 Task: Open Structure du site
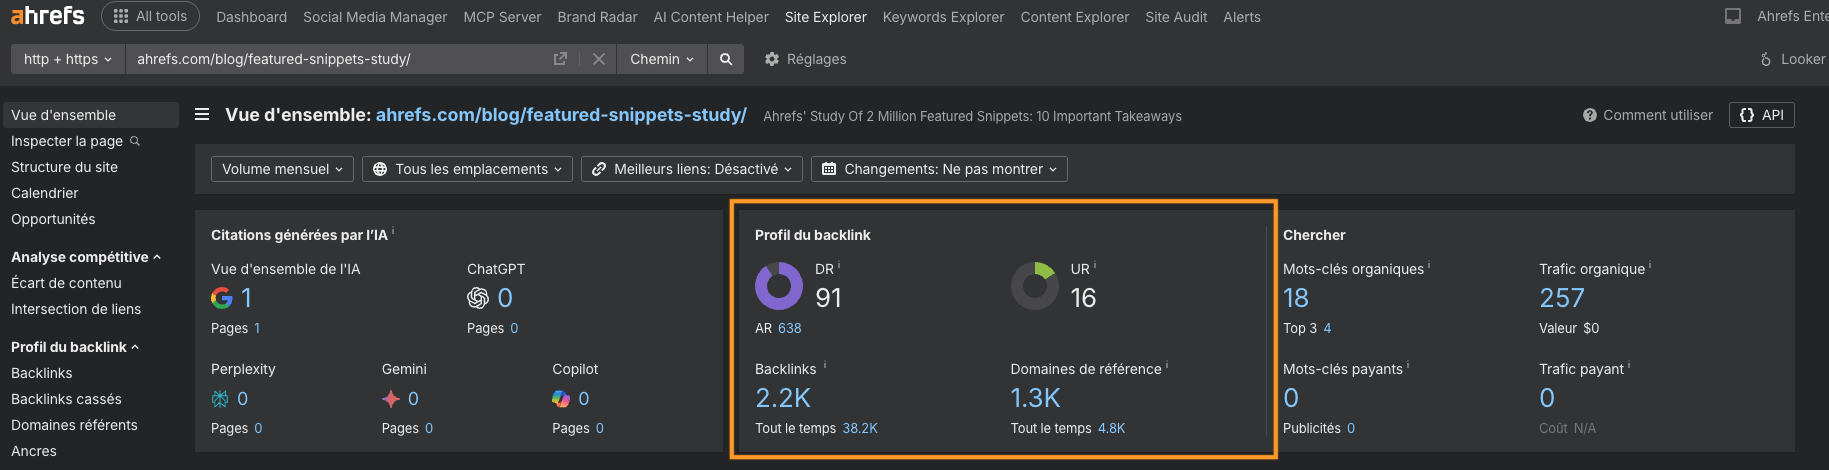tap(64, 167)
